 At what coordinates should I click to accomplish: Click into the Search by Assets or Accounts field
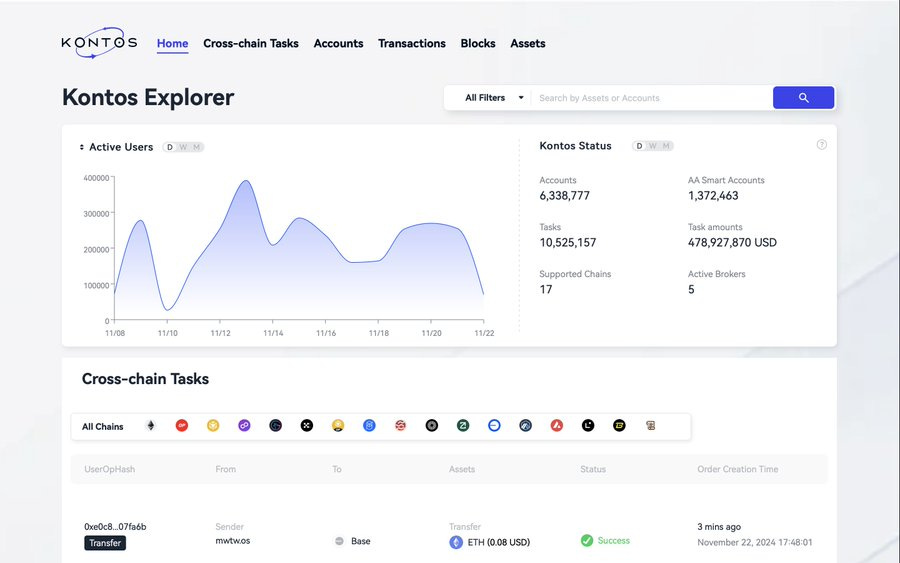(x=652, y=98)
